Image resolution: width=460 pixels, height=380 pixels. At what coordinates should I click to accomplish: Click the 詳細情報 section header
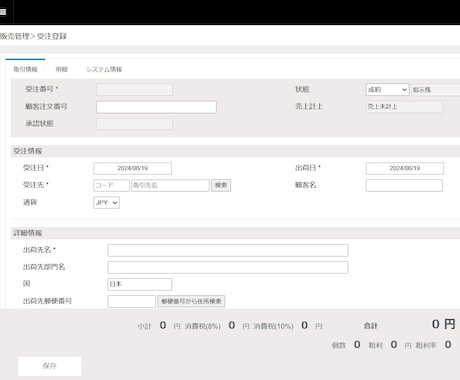(235, 233)
